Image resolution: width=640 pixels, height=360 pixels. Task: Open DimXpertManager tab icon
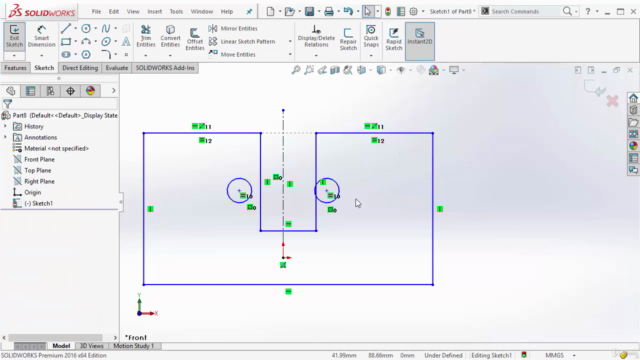pyautogui.click(x=70, y=91)
